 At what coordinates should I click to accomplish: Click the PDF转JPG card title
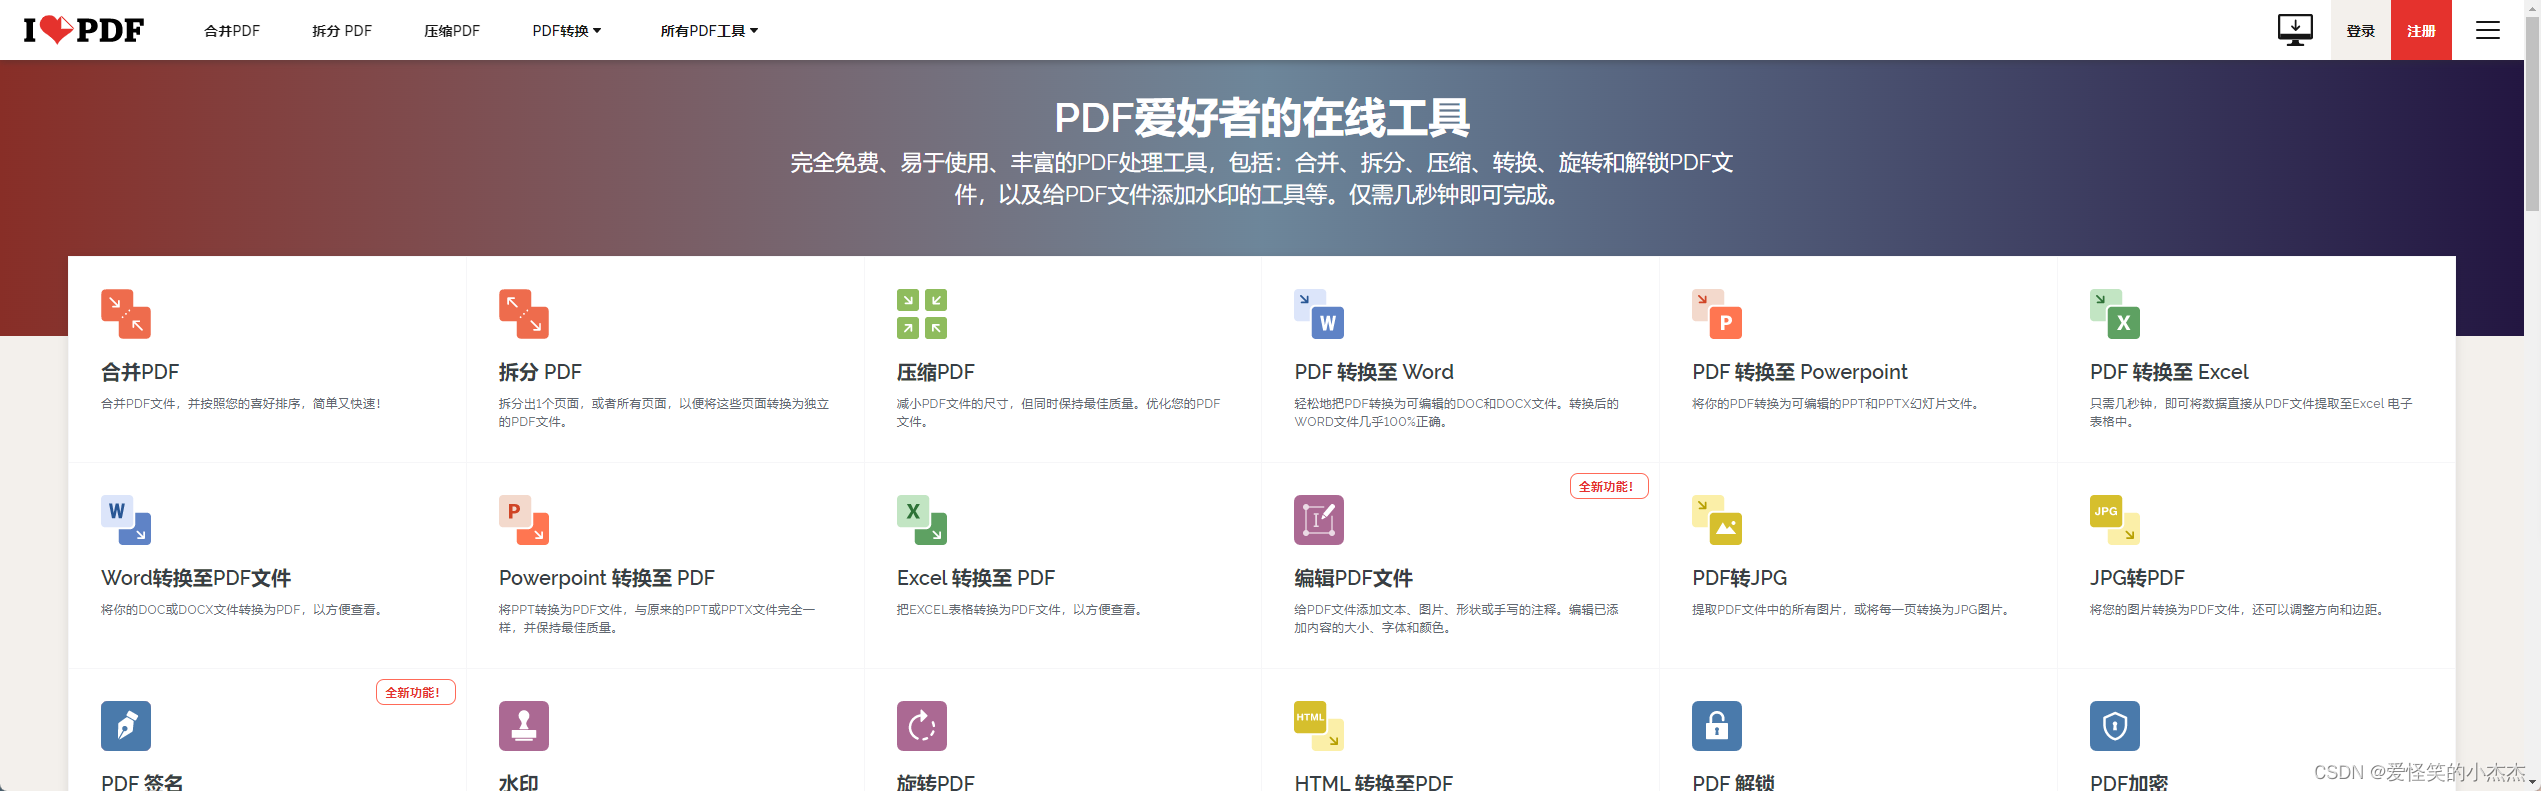[x=1739, y=578]
